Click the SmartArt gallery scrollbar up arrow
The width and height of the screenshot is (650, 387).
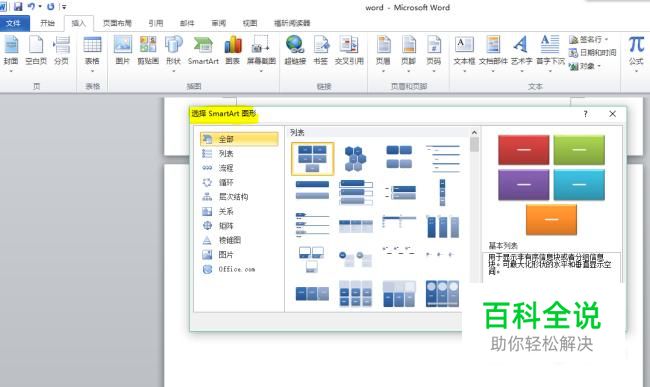click(x=474, y=133)
